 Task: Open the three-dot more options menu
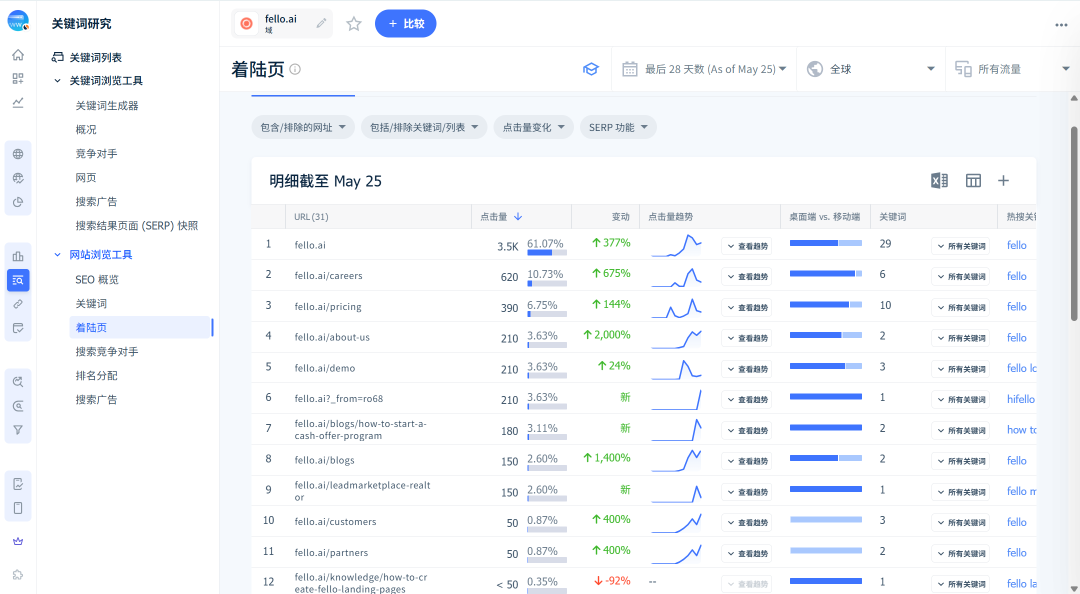1061,25
